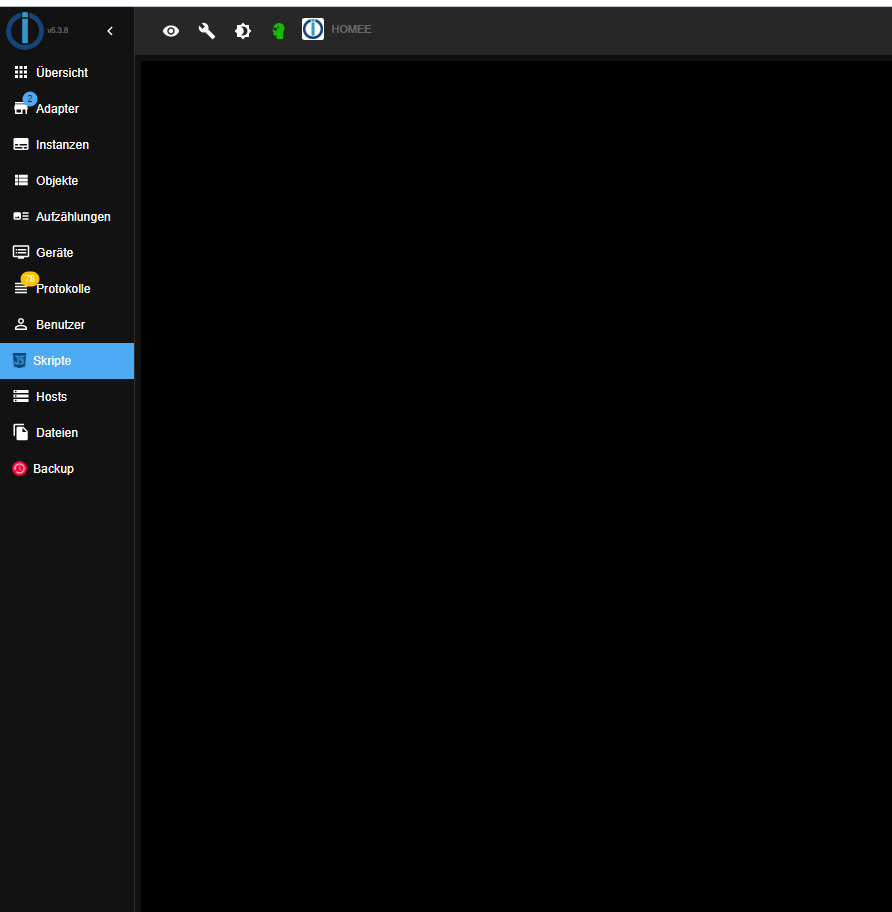The height and width of the screenshot is (912, 892).
Task: Click the Hosts server icon
Action: [21, 397]
